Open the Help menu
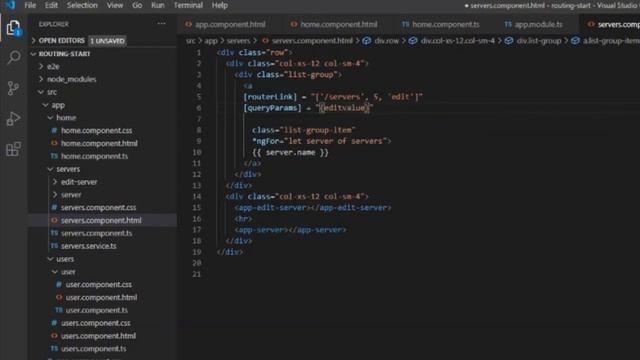640x360 pixels. click(x=220, y=5)
